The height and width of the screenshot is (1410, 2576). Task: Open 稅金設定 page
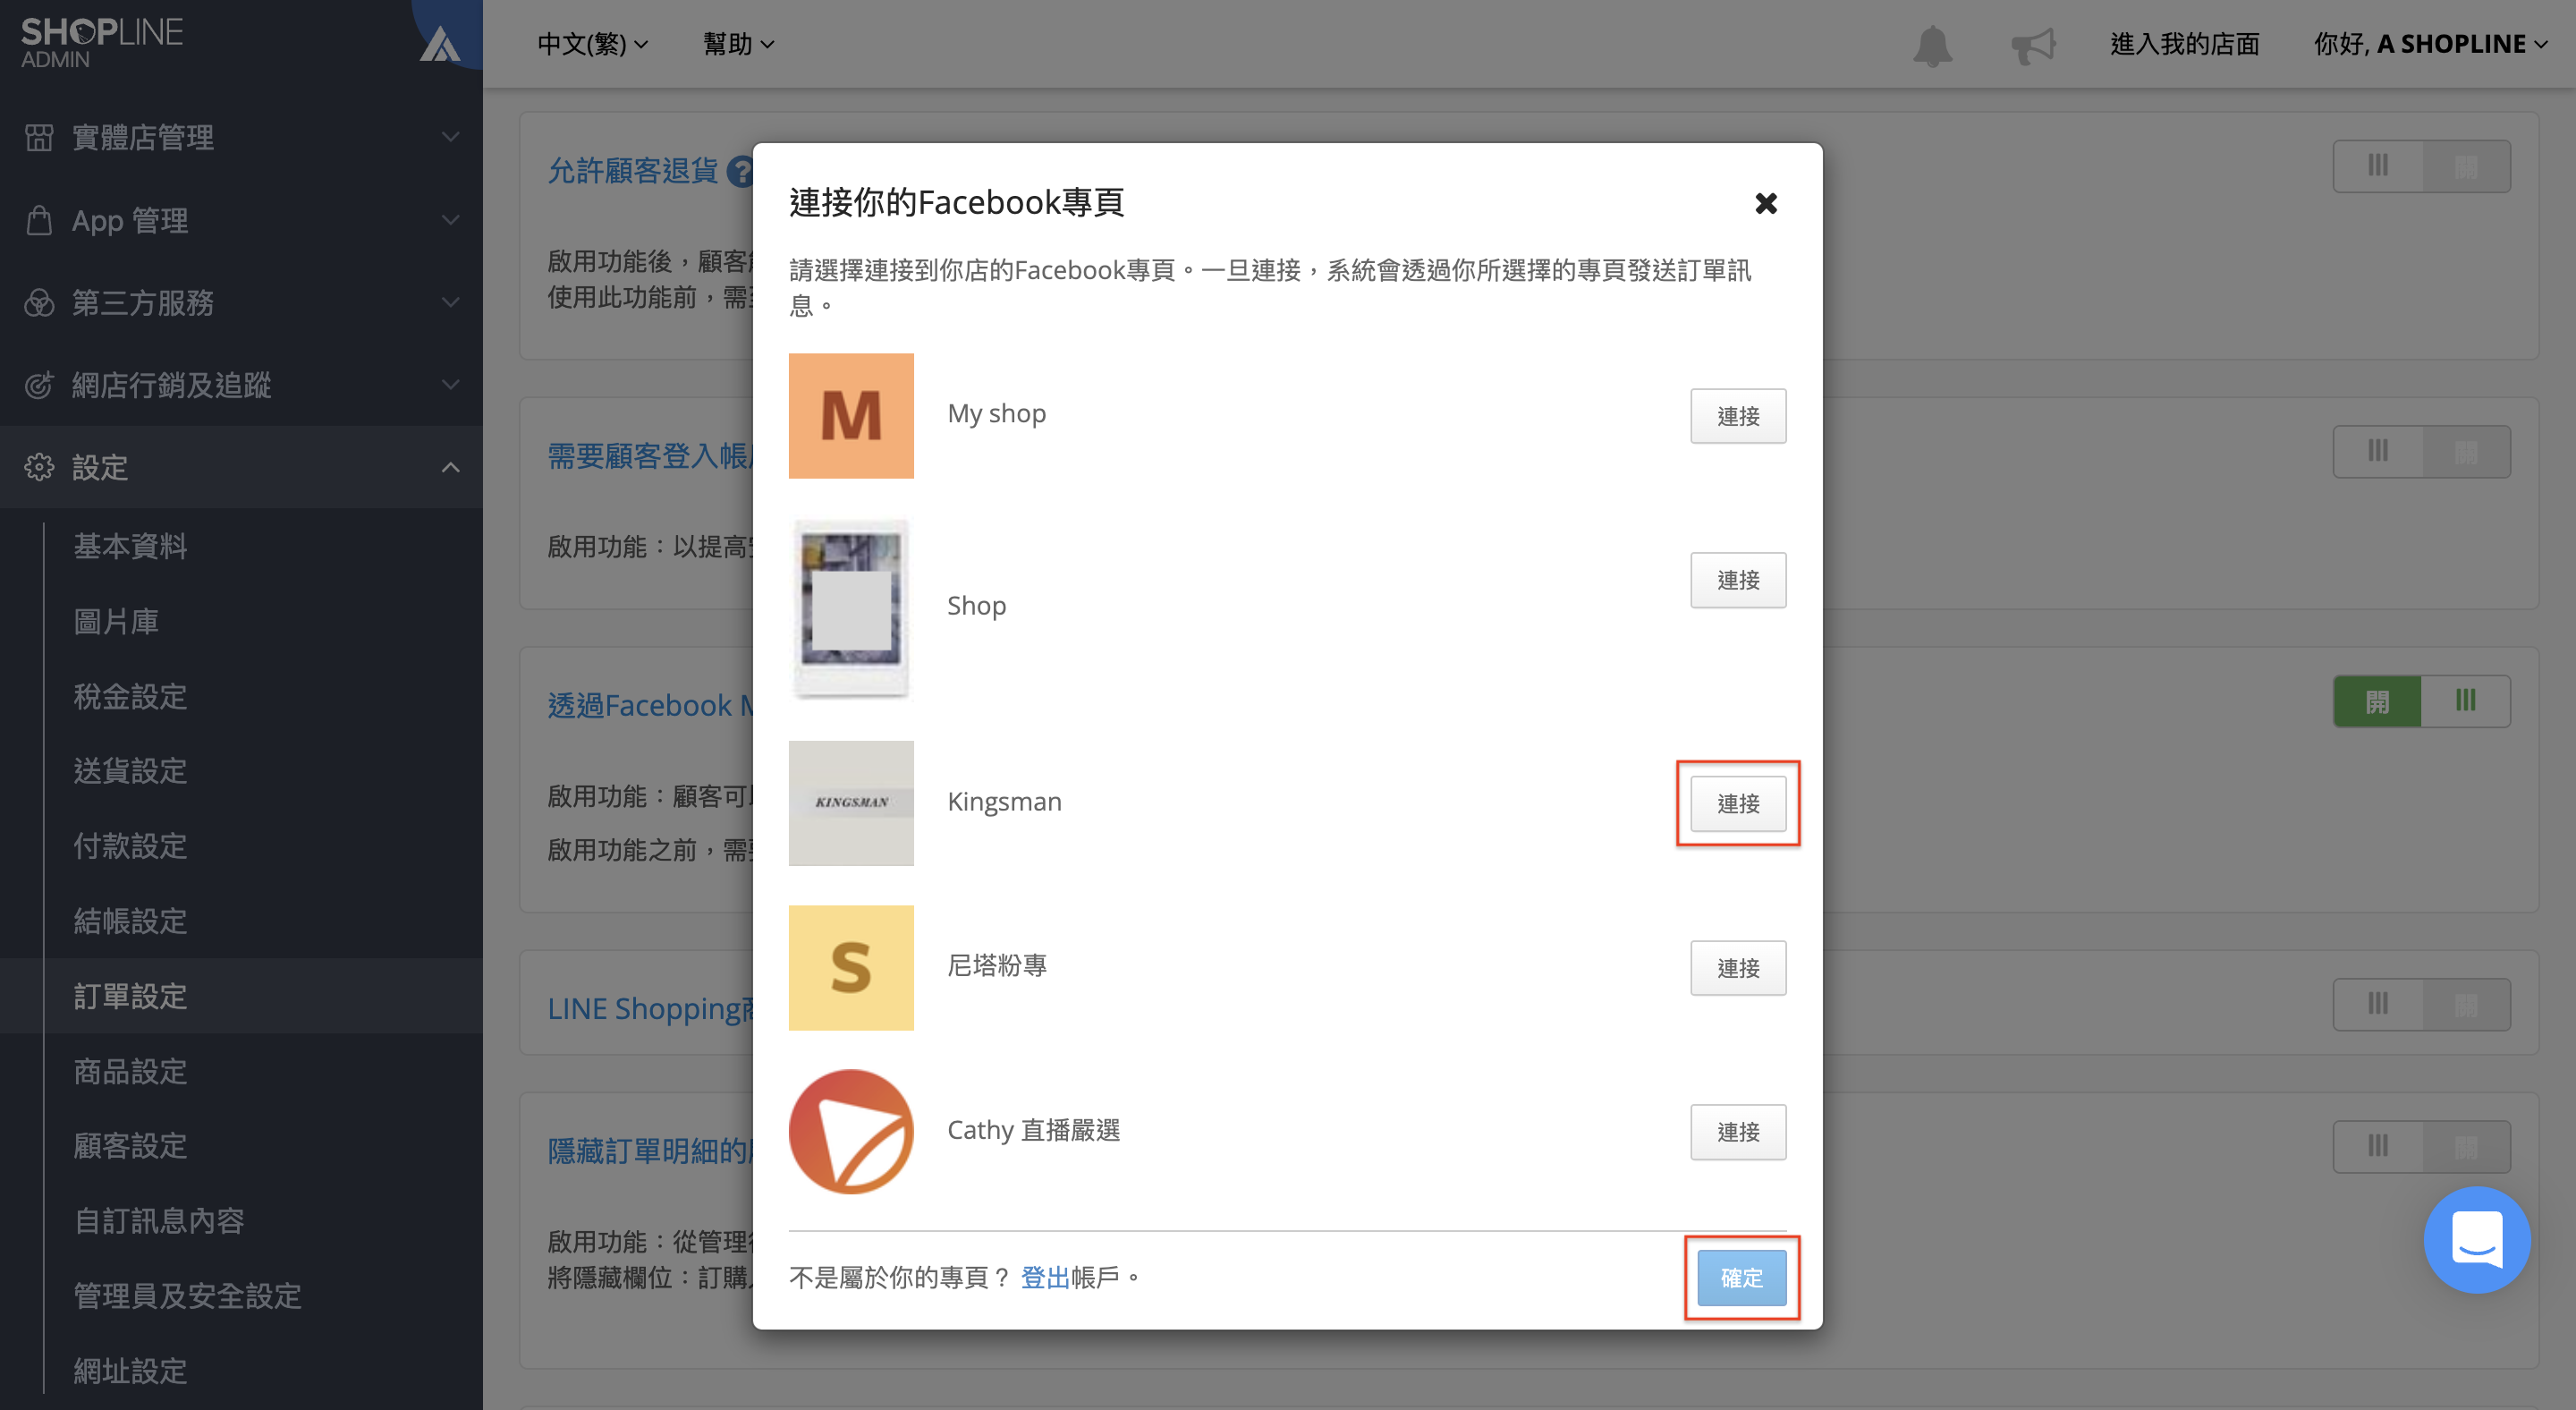(130, 696)
